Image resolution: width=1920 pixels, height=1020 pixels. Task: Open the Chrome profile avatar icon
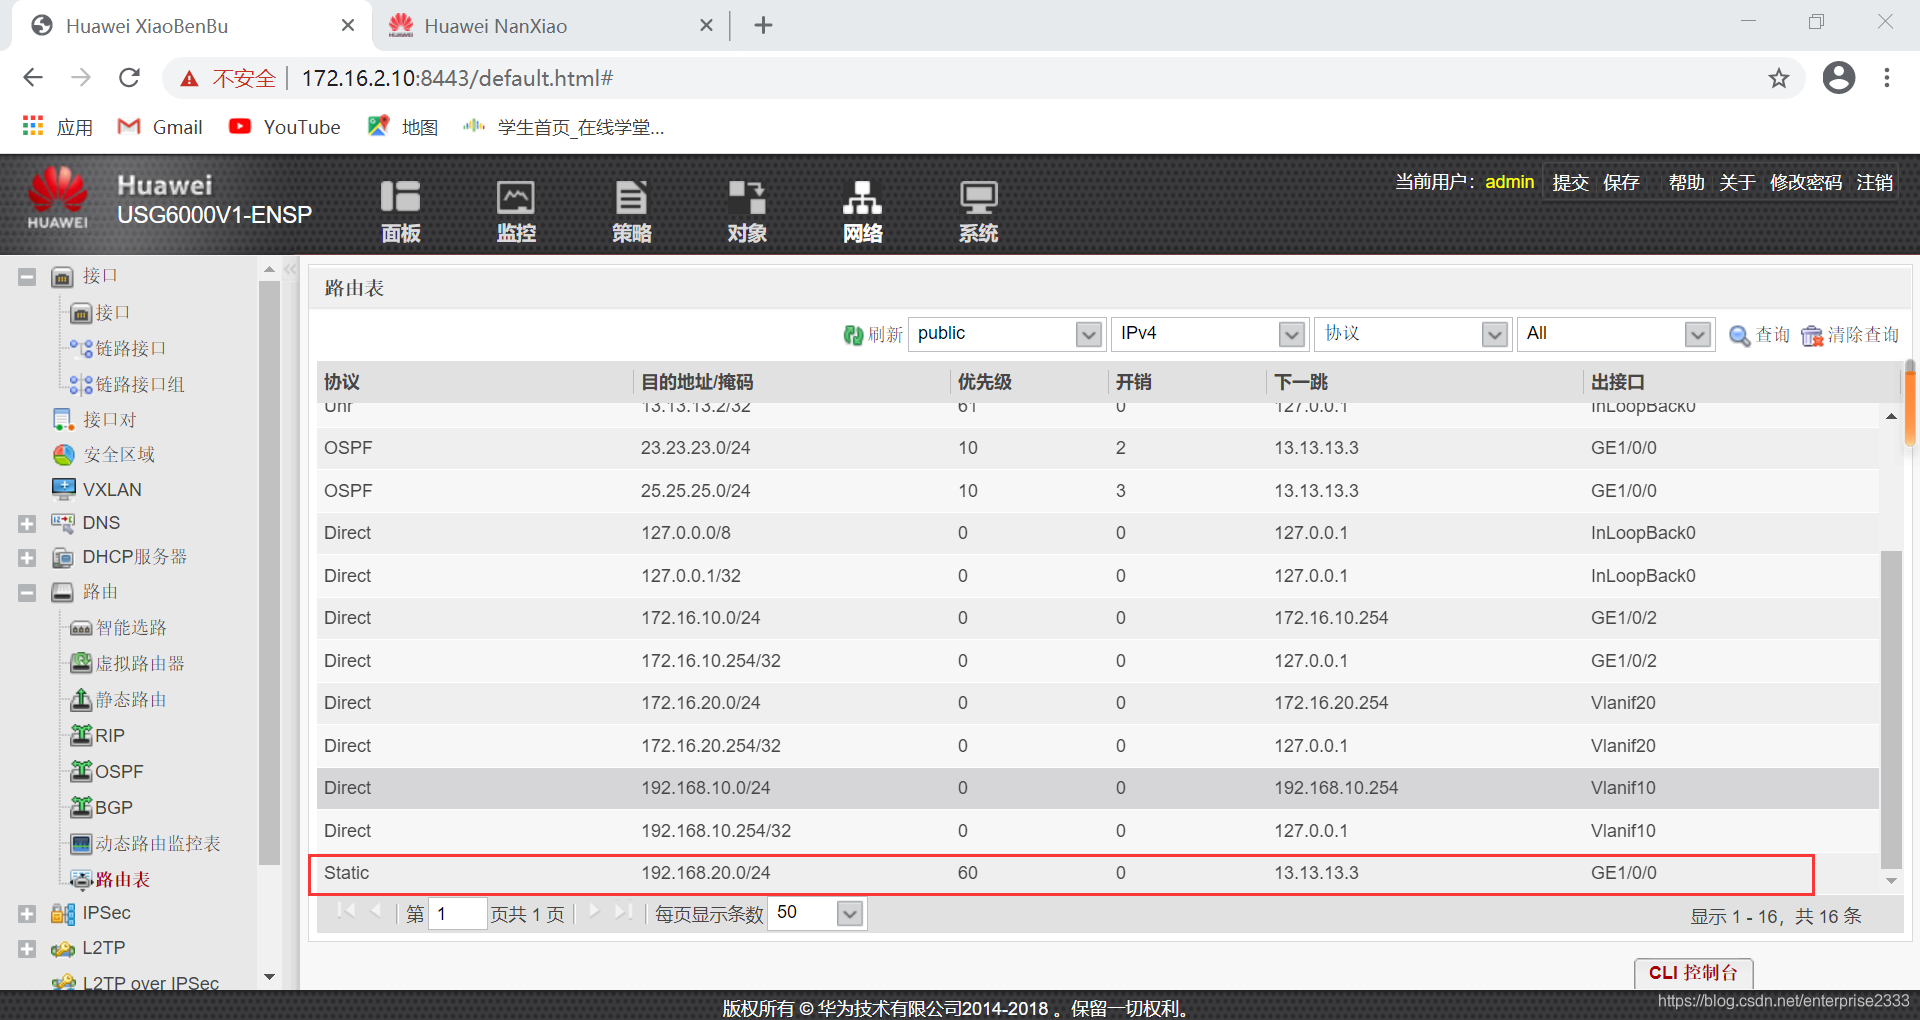coord(1838,78)
